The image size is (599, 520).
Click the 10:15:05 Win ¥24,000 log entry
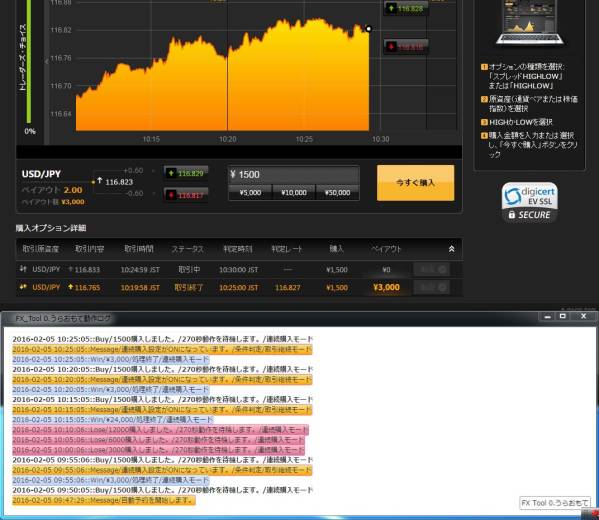[113, 420]
